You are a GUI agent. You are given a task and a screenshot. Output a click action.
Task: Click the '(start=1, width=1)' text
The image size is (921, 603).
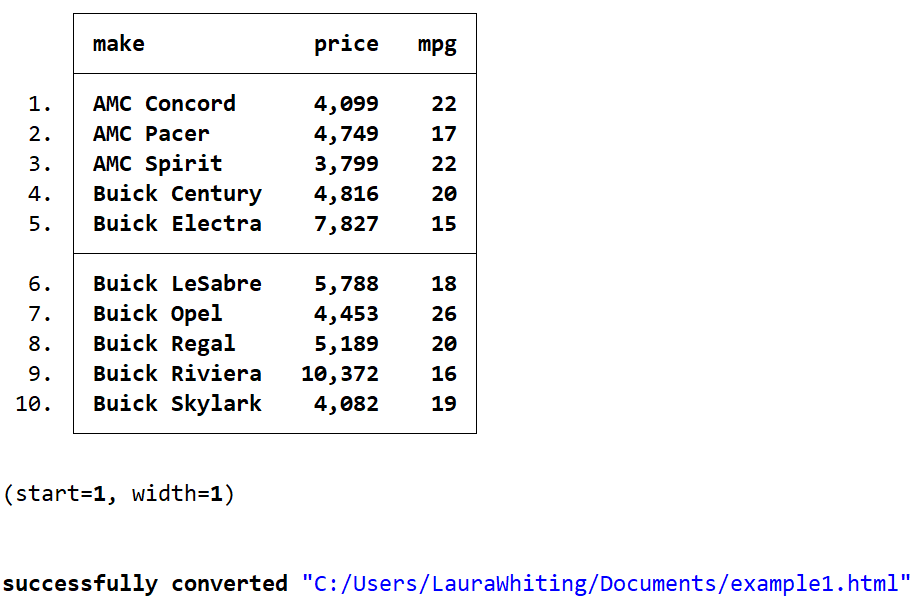pos(119,494)
